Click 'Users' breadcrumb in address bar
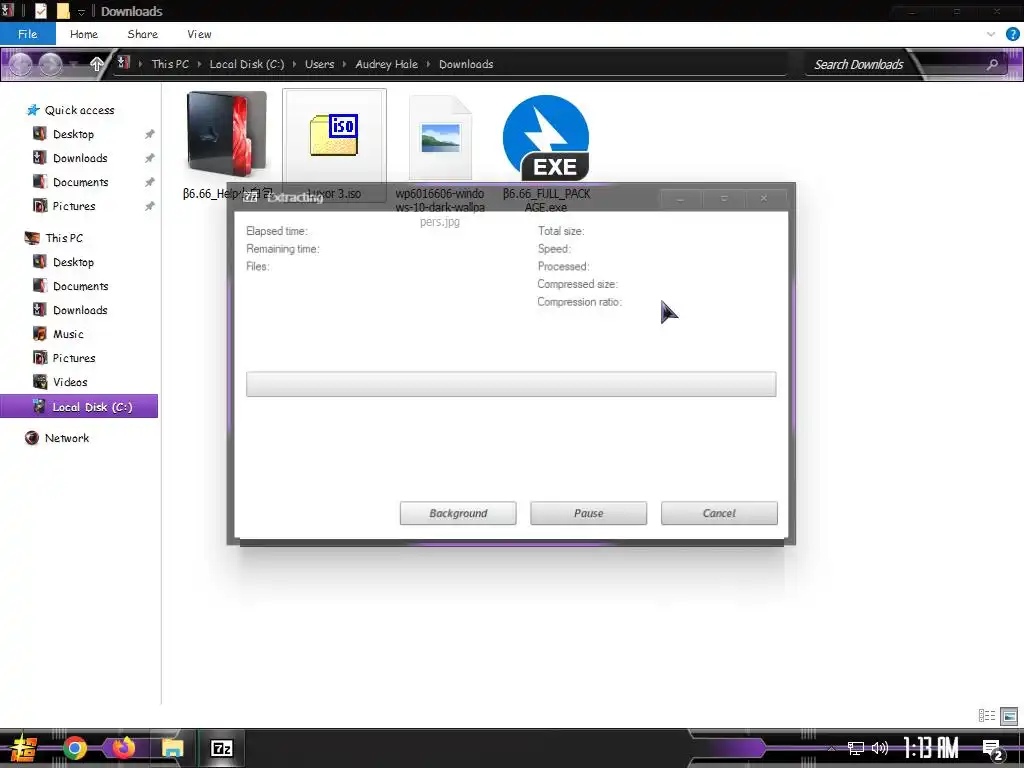 (x=319, y=64)
